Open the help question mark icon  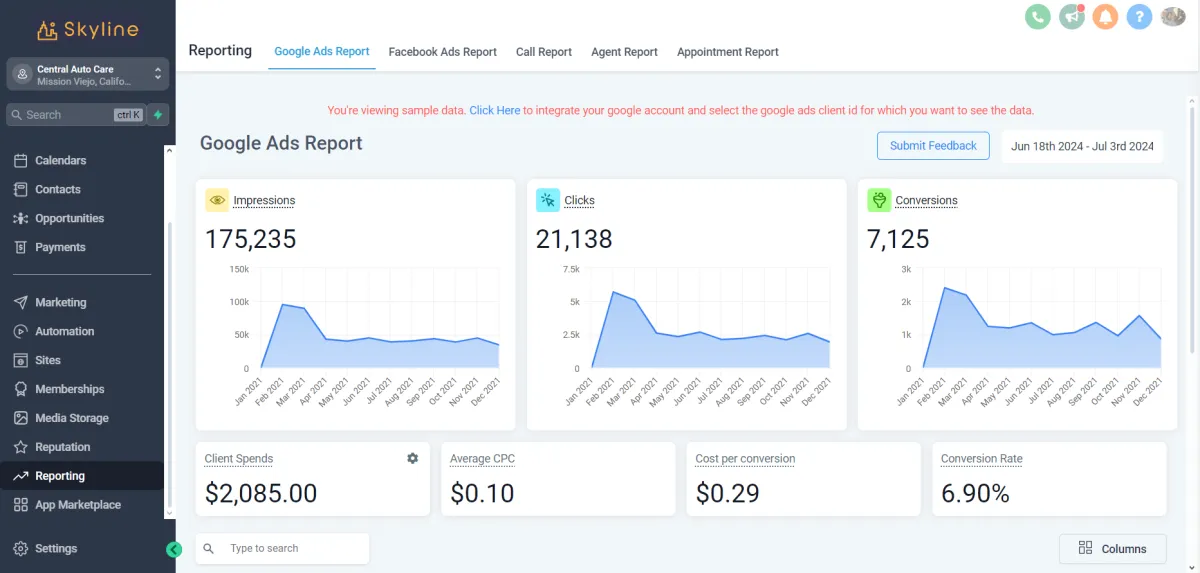click(1139, 17)
